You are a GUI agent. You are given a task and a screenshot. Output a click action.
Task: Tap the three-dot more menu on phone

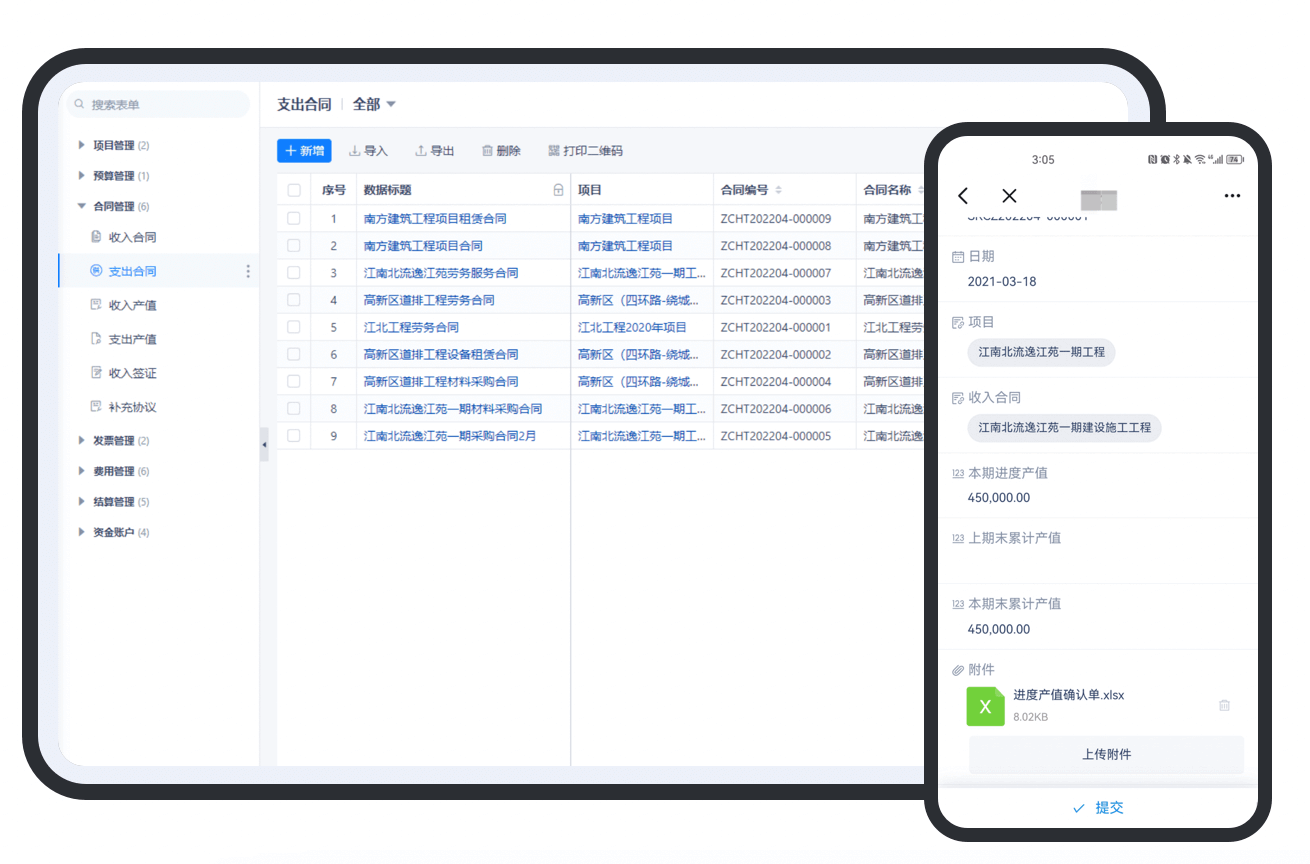pos(1232,196)
